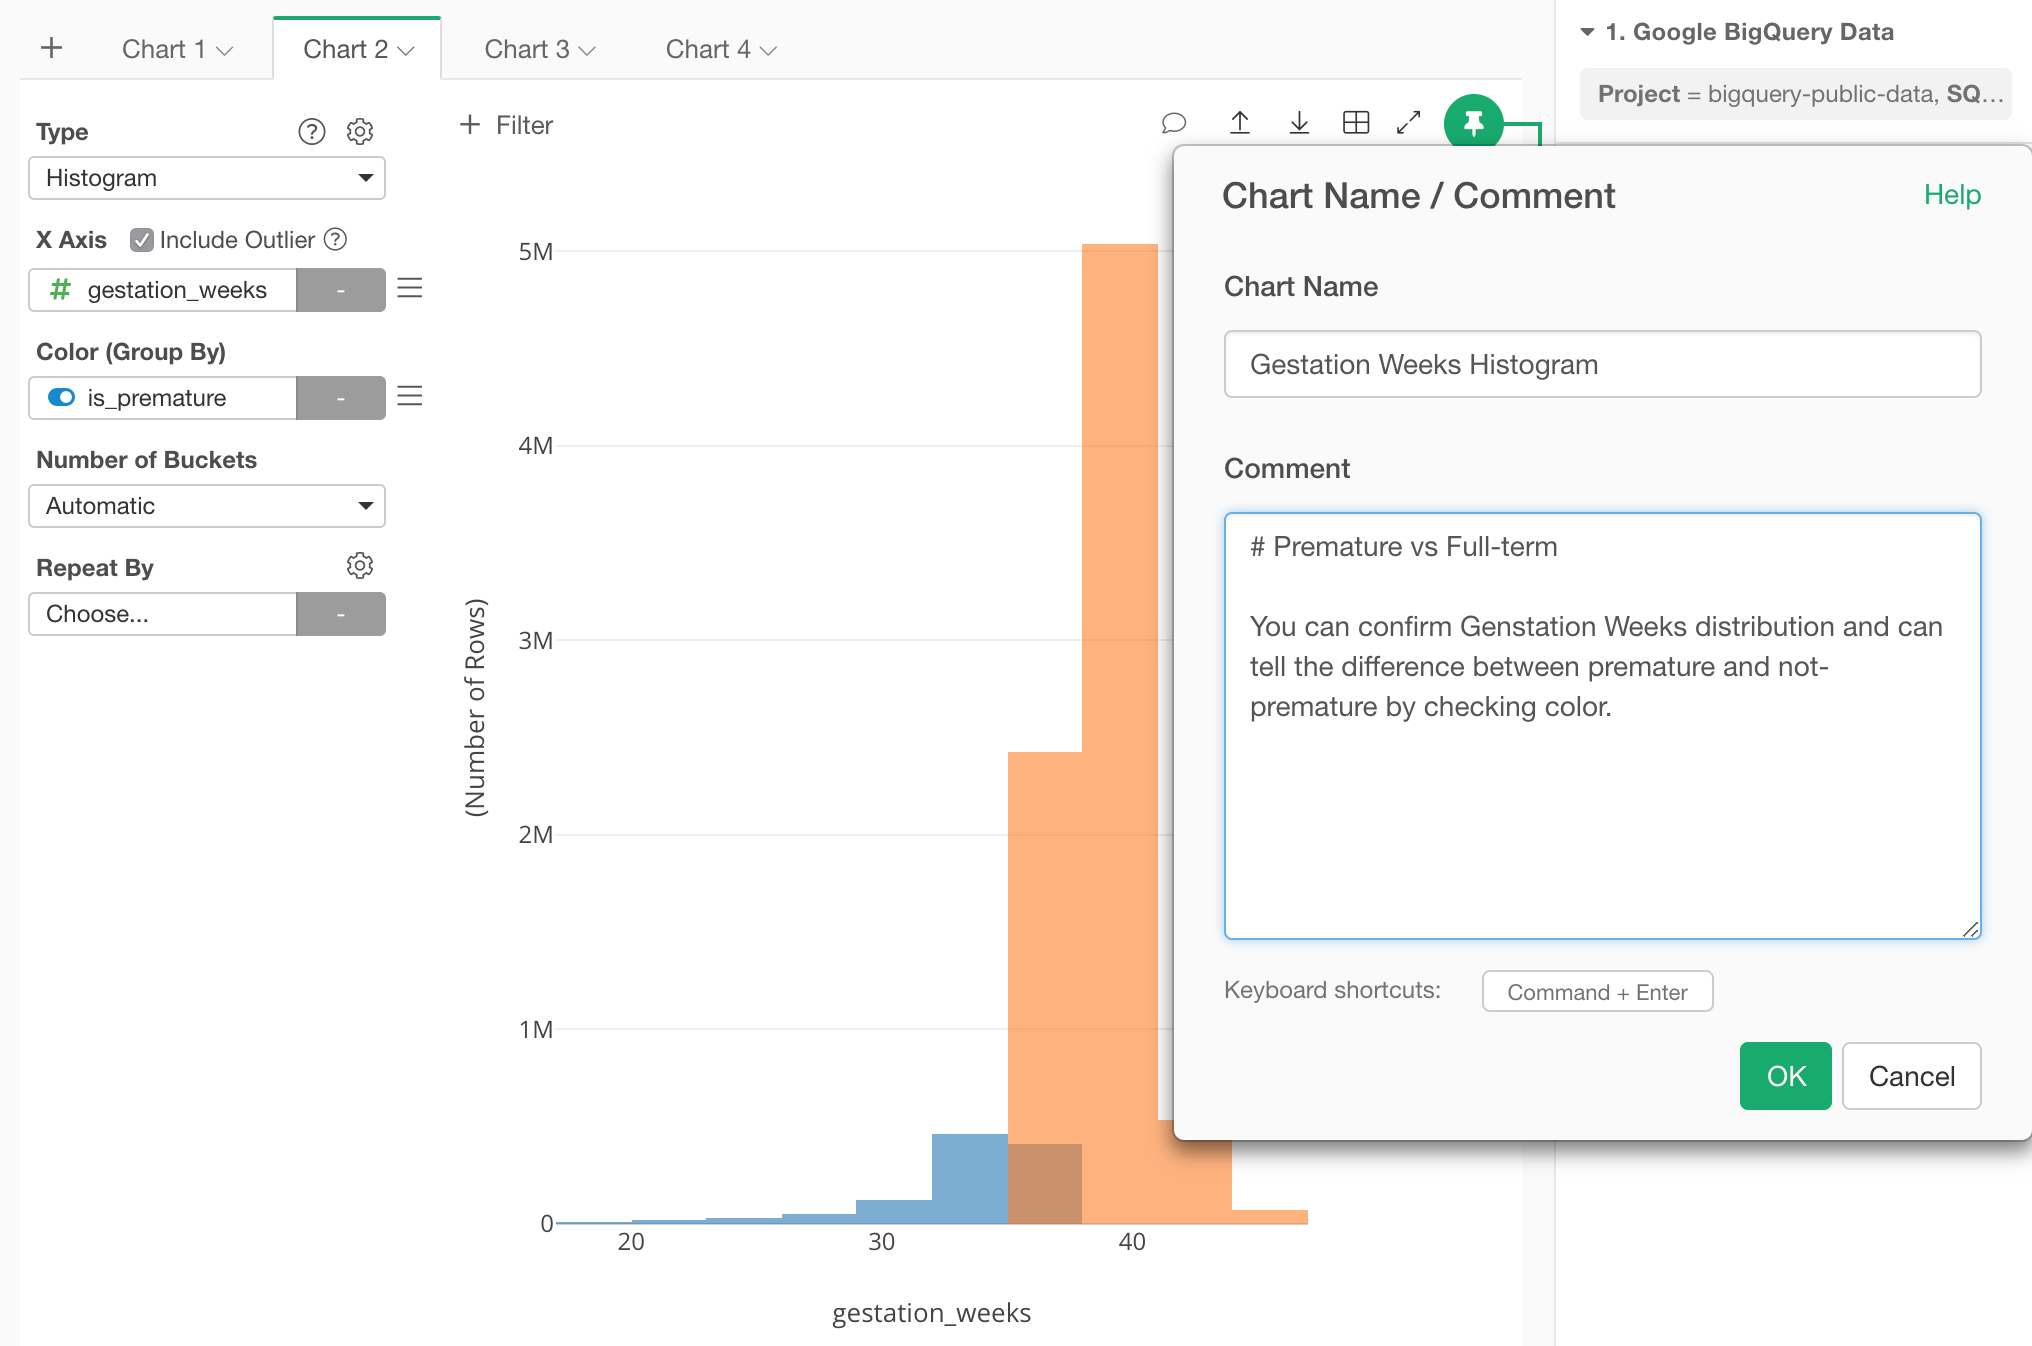The height and width of the screenshot is (1346, 2032).
Task: Click the Chart Name text field
Action: (x=1602, y=364)
